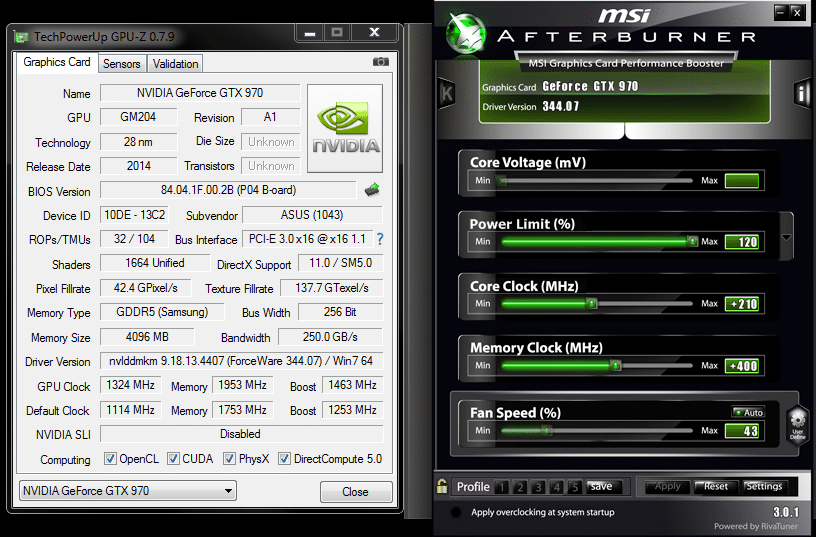The height and width of the screenshot is (537, 816).
Task: Open Afterburner Settings
Action: point(764,487)
